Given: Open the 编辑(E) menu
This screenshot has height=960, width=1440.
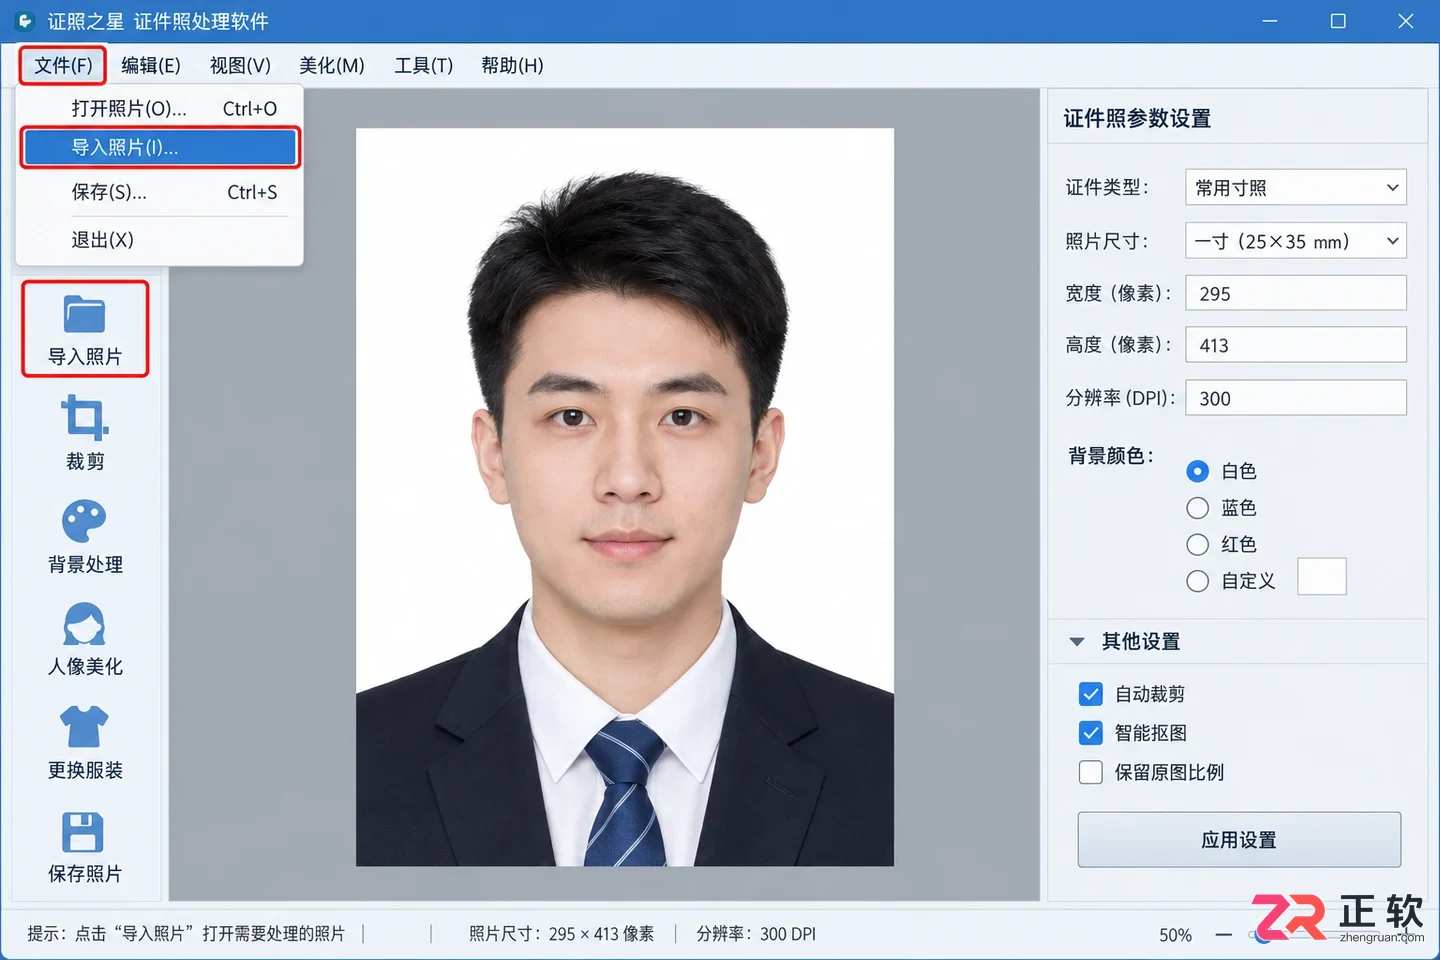Looking at the screenshot, I should 151,66.
